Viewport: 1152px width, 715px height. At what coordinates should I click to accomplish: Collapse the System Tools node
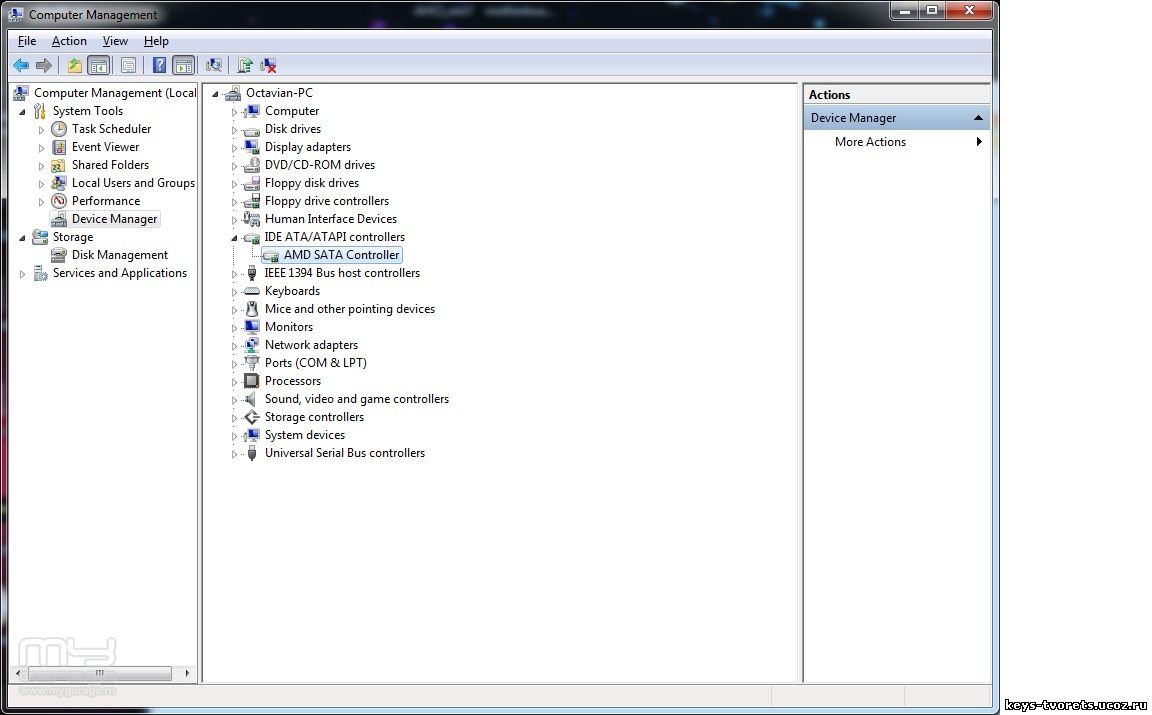click(x=22, y=112)
